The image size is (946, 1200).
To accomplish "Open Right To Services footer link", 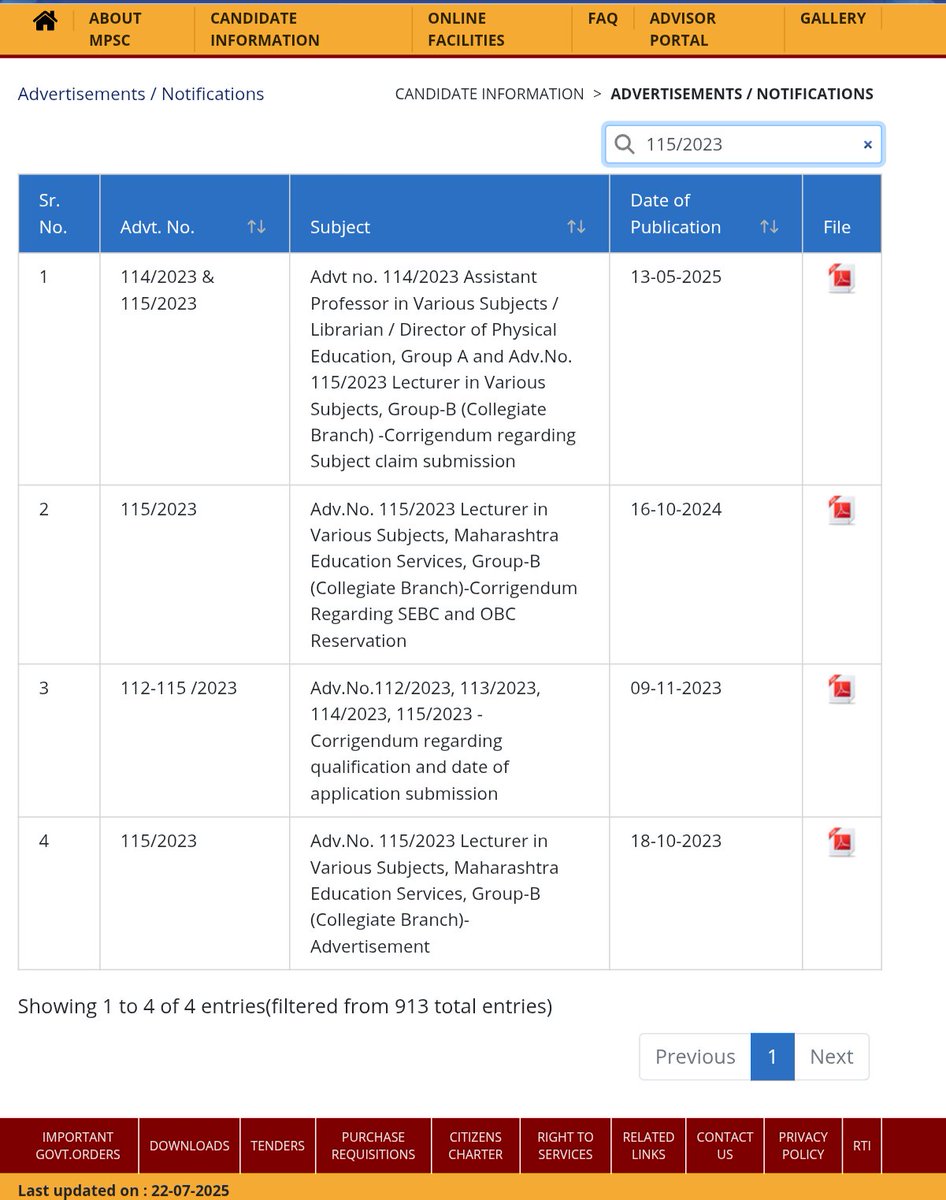I will click(x=565, y=1146).
